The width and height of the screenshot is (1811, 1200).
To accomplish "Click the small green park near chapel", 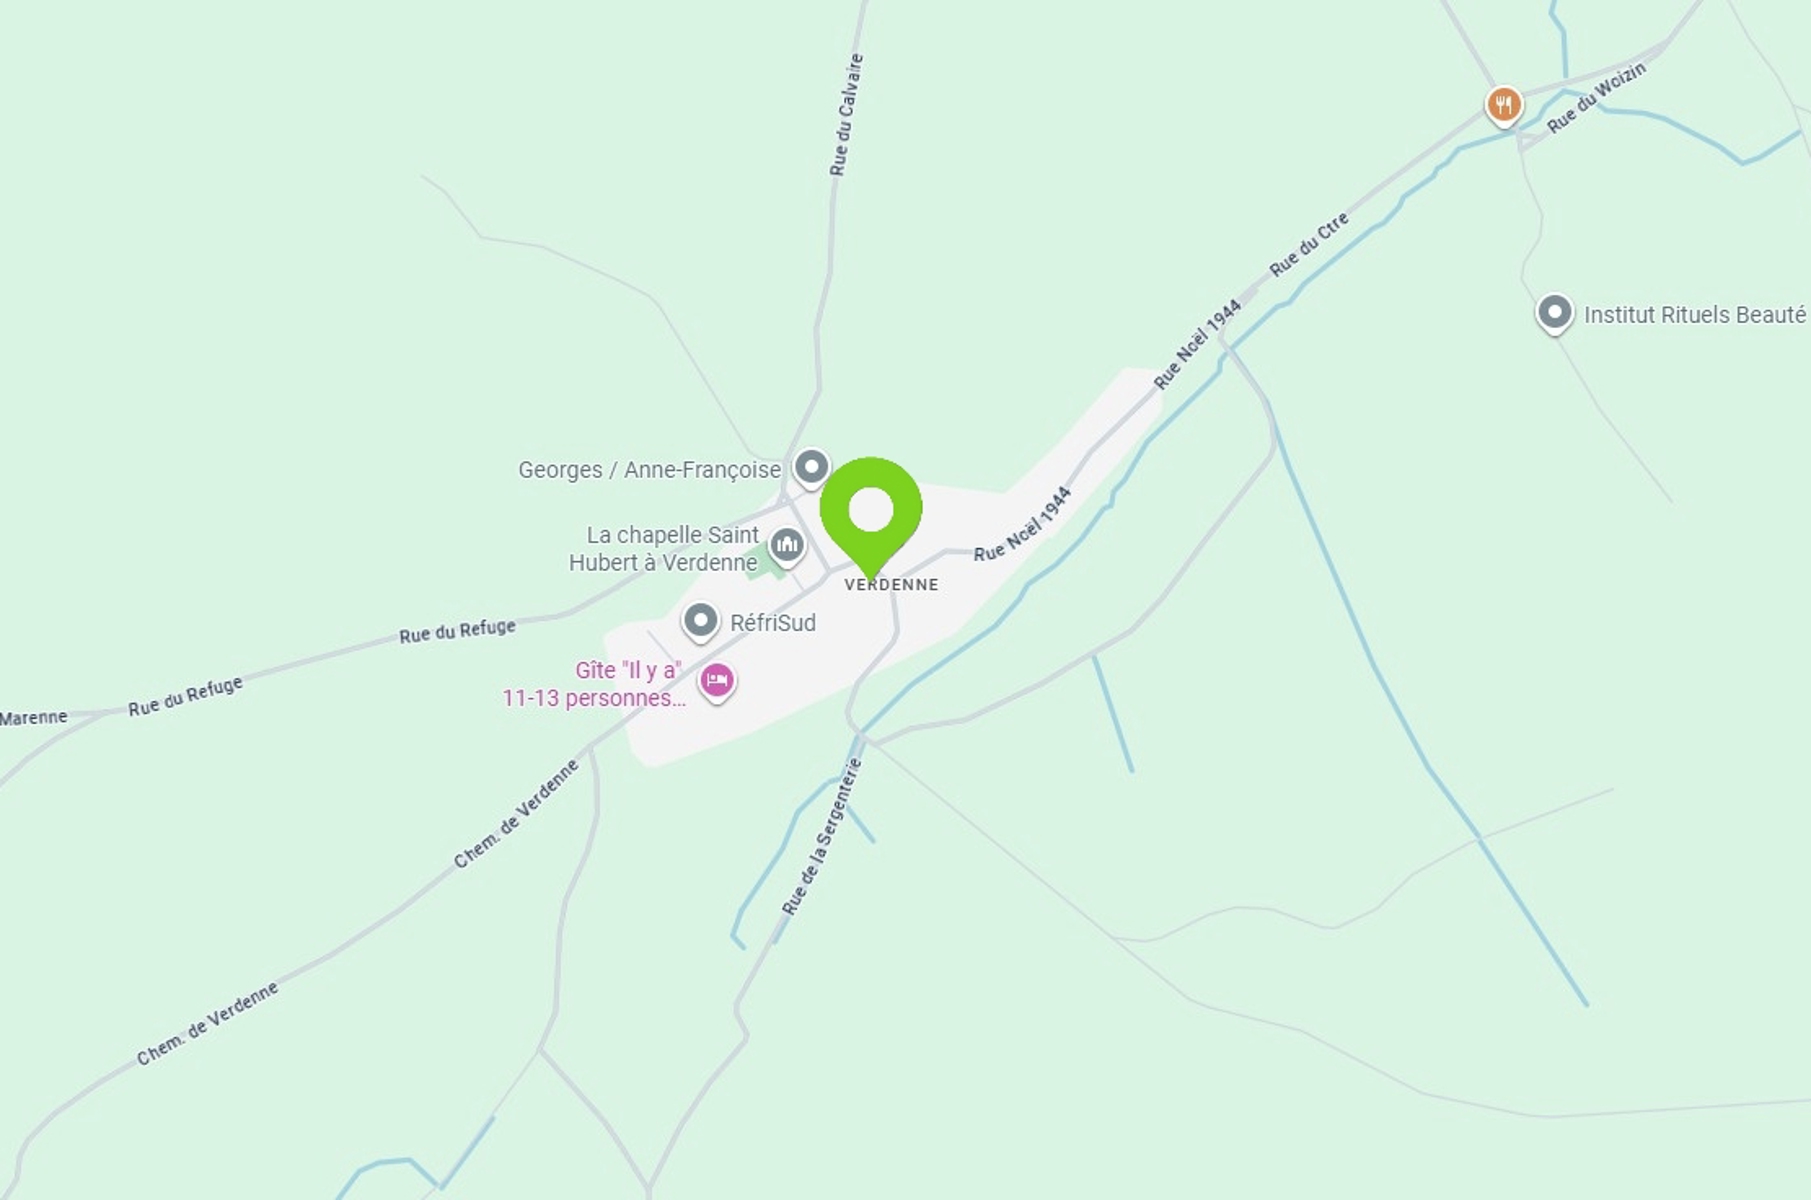I will click(768, 561).
